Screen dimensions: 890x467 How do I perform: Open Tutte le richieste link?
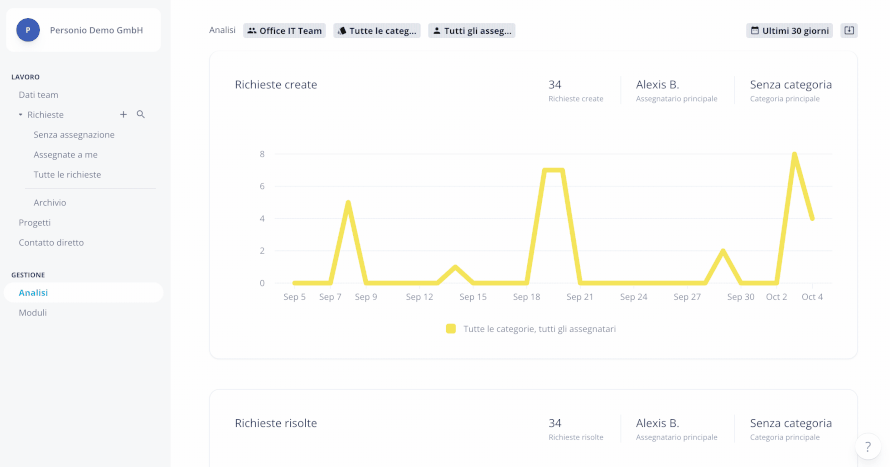click(x=67, y=174)
